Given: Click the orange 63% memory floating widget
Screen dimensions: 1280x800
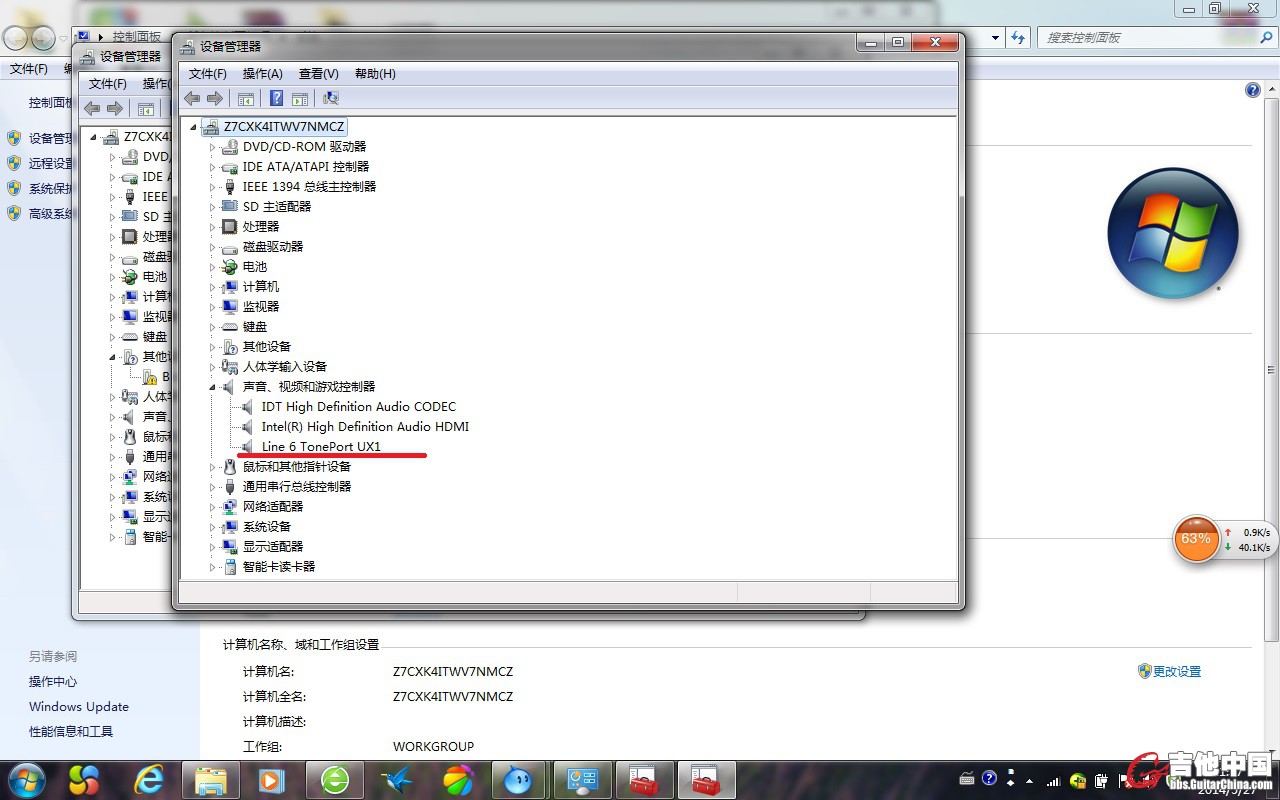Looking at the screenshot, I should point(1196,539).
